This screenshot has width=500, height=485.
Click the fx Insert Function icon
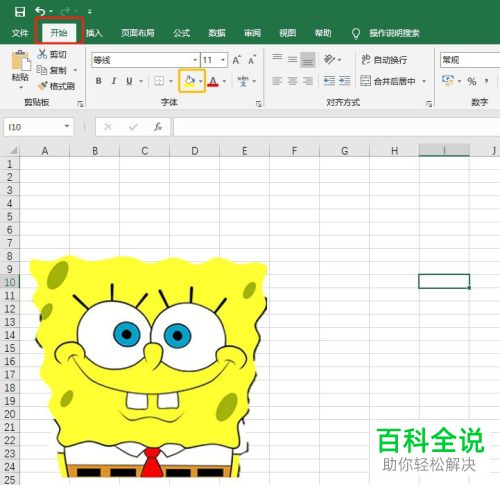158,127
